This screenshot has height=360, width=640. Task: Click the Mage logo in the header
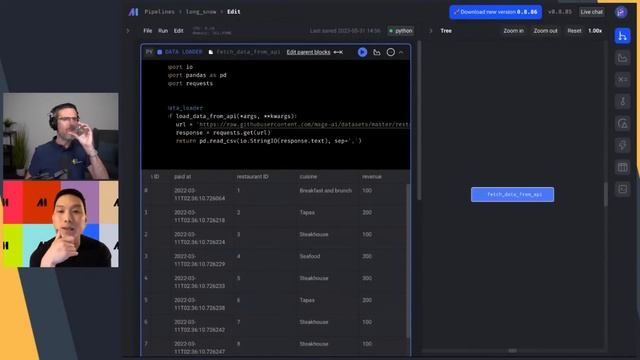click(x=133, y=12)
